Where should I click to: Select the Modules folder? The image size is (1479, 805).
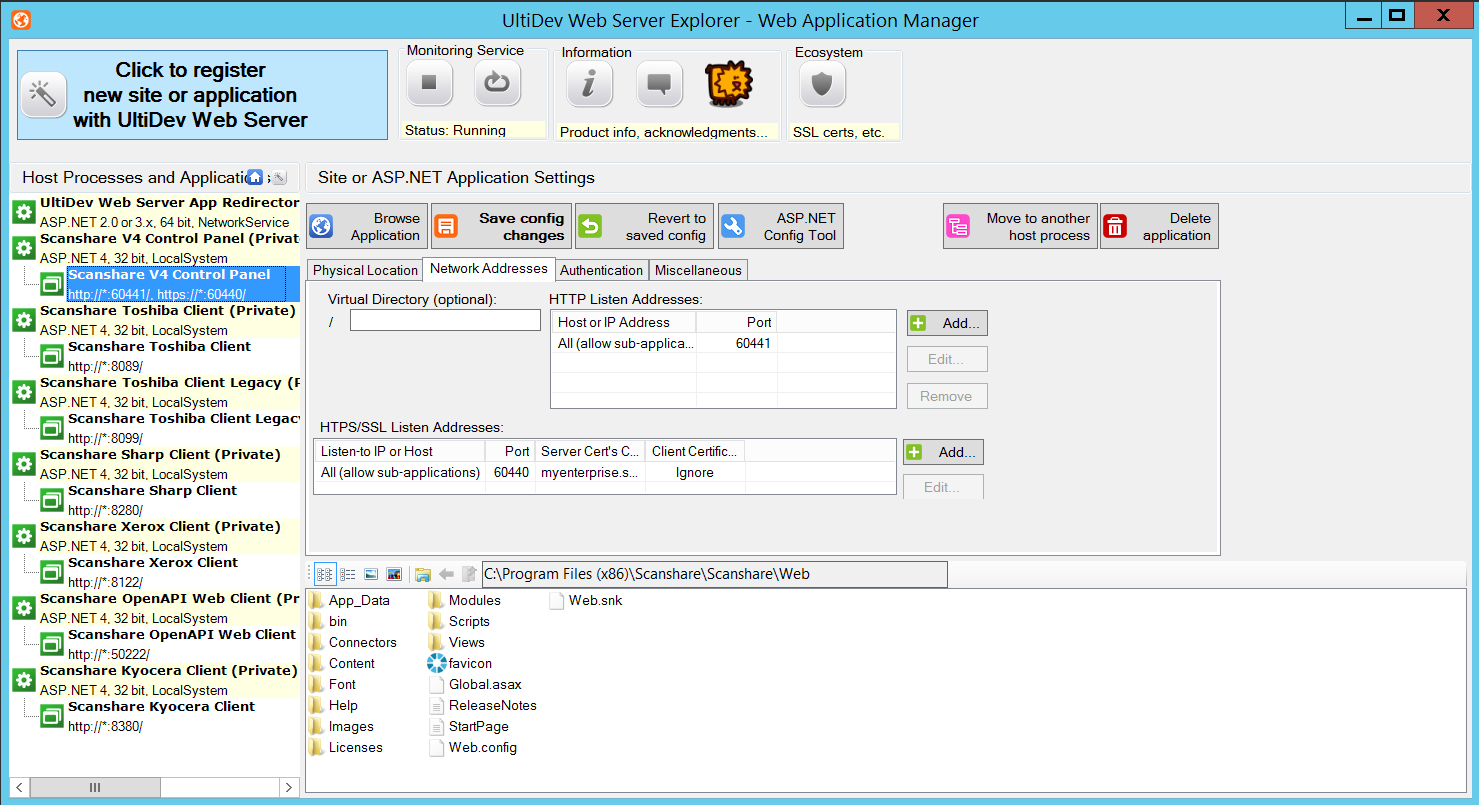pos(465,600)
